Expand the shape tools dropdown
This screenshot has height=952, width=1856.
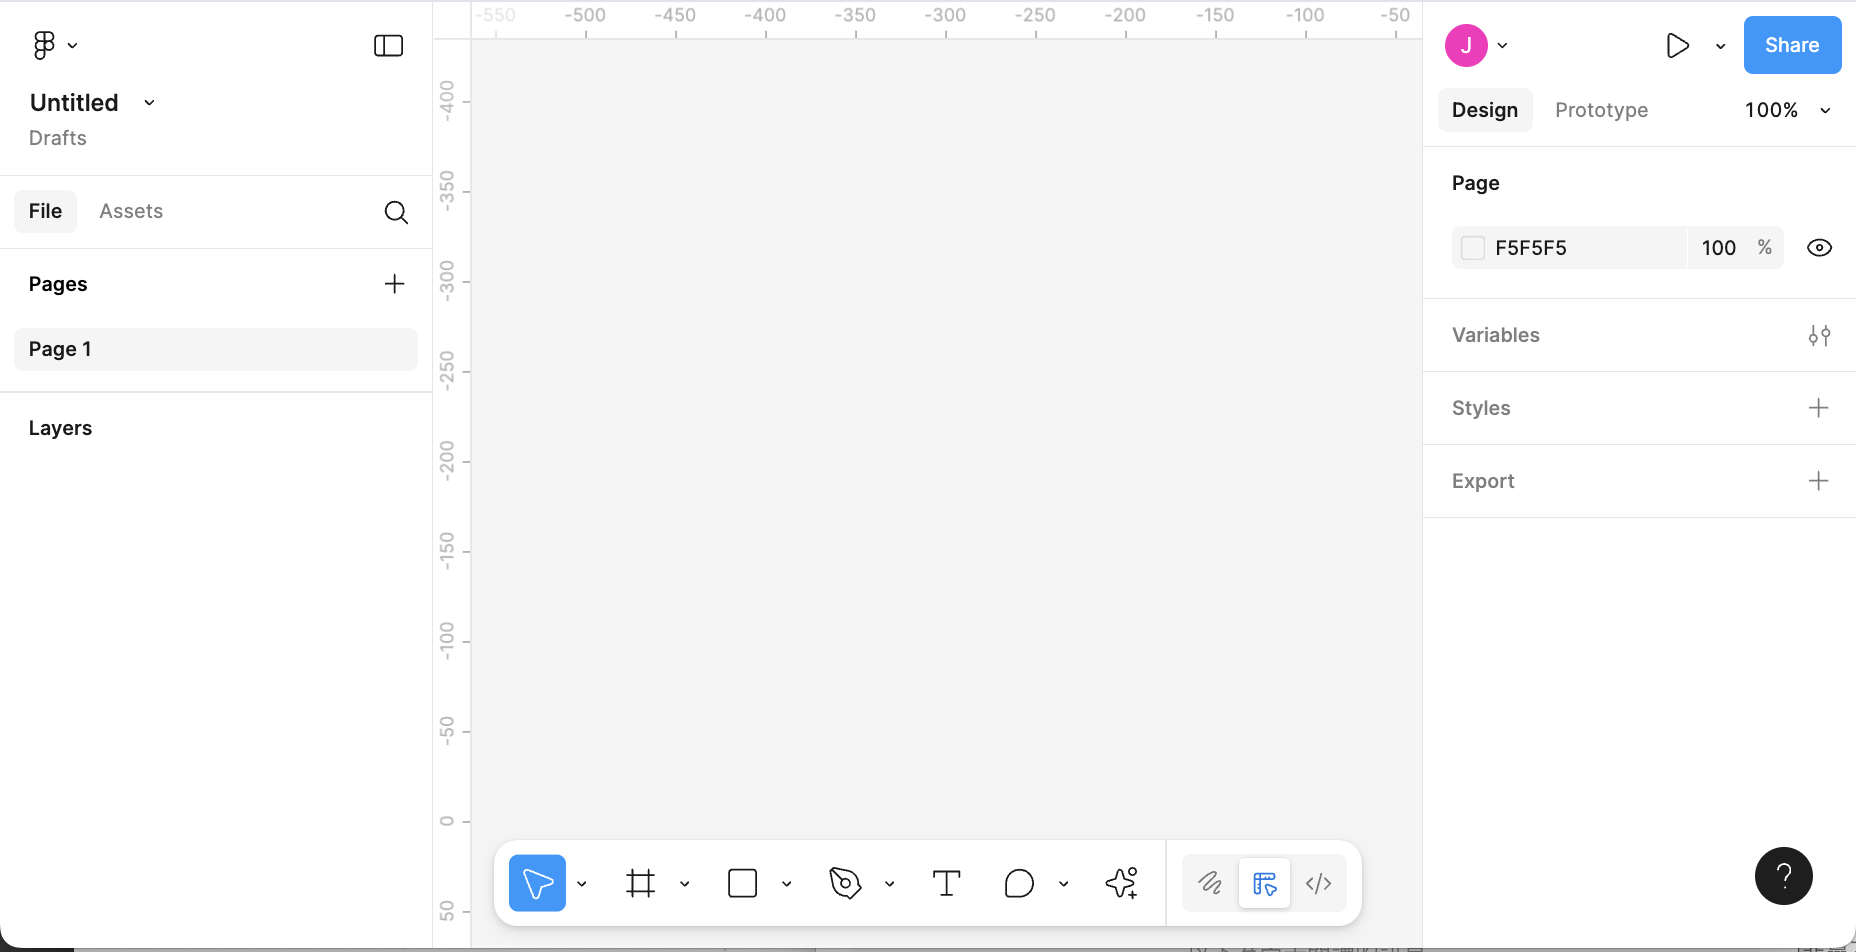point(787,884)
